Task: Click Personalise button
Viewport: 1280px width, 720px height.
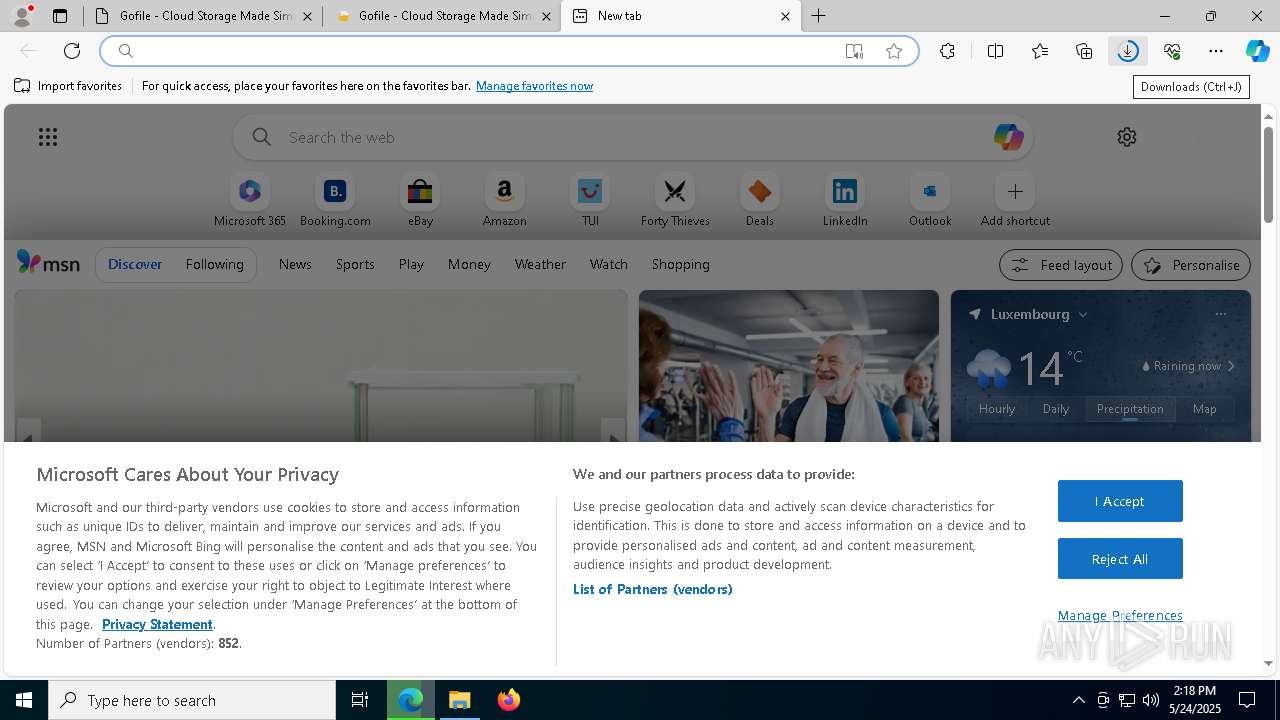Action: point(1191,265)
